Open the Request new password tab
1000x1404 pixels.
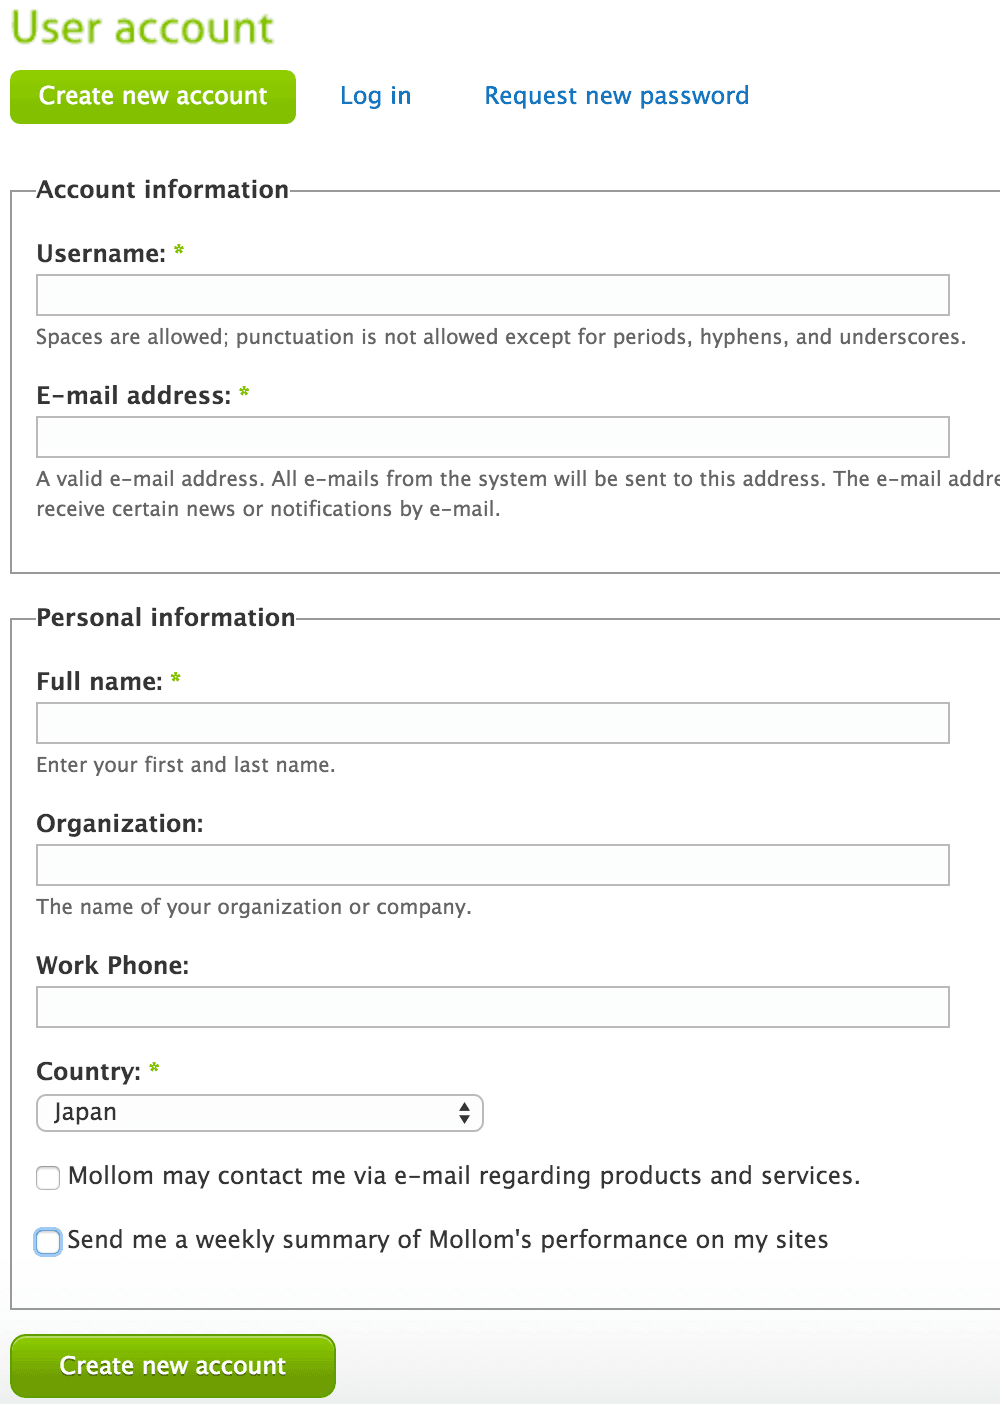[616, 96]
